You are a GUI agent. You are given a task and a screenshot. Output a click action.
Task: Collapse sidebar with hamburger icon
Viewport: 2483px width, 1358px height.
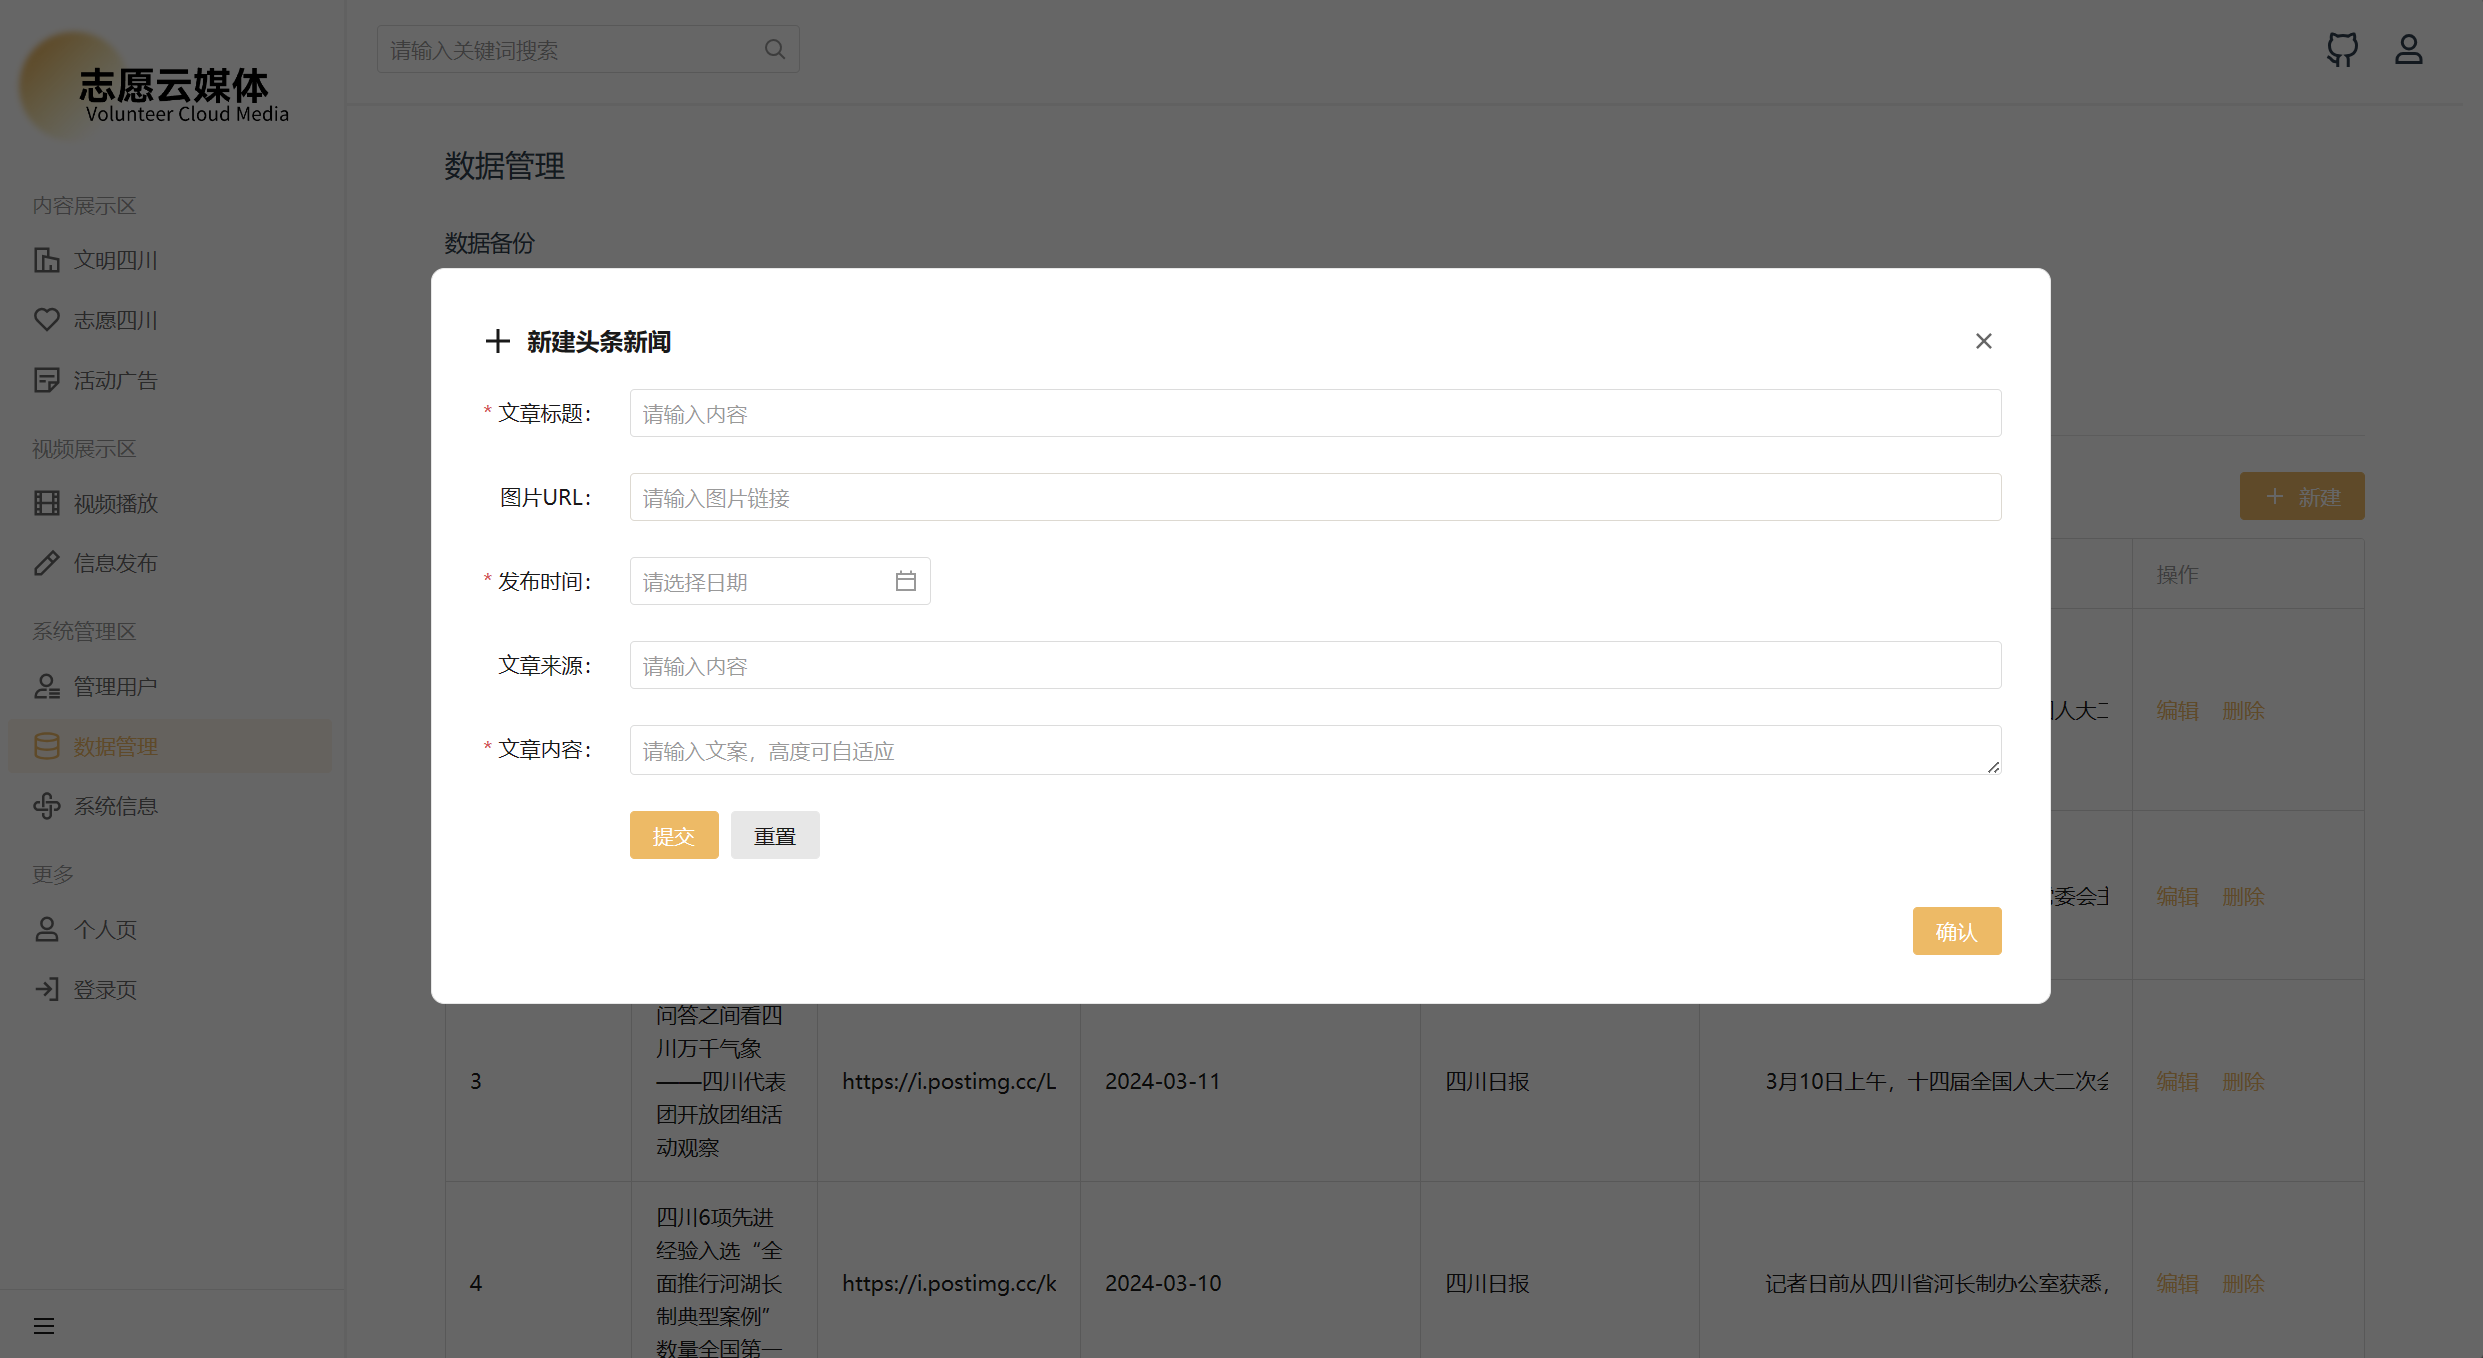point(44,1326)
